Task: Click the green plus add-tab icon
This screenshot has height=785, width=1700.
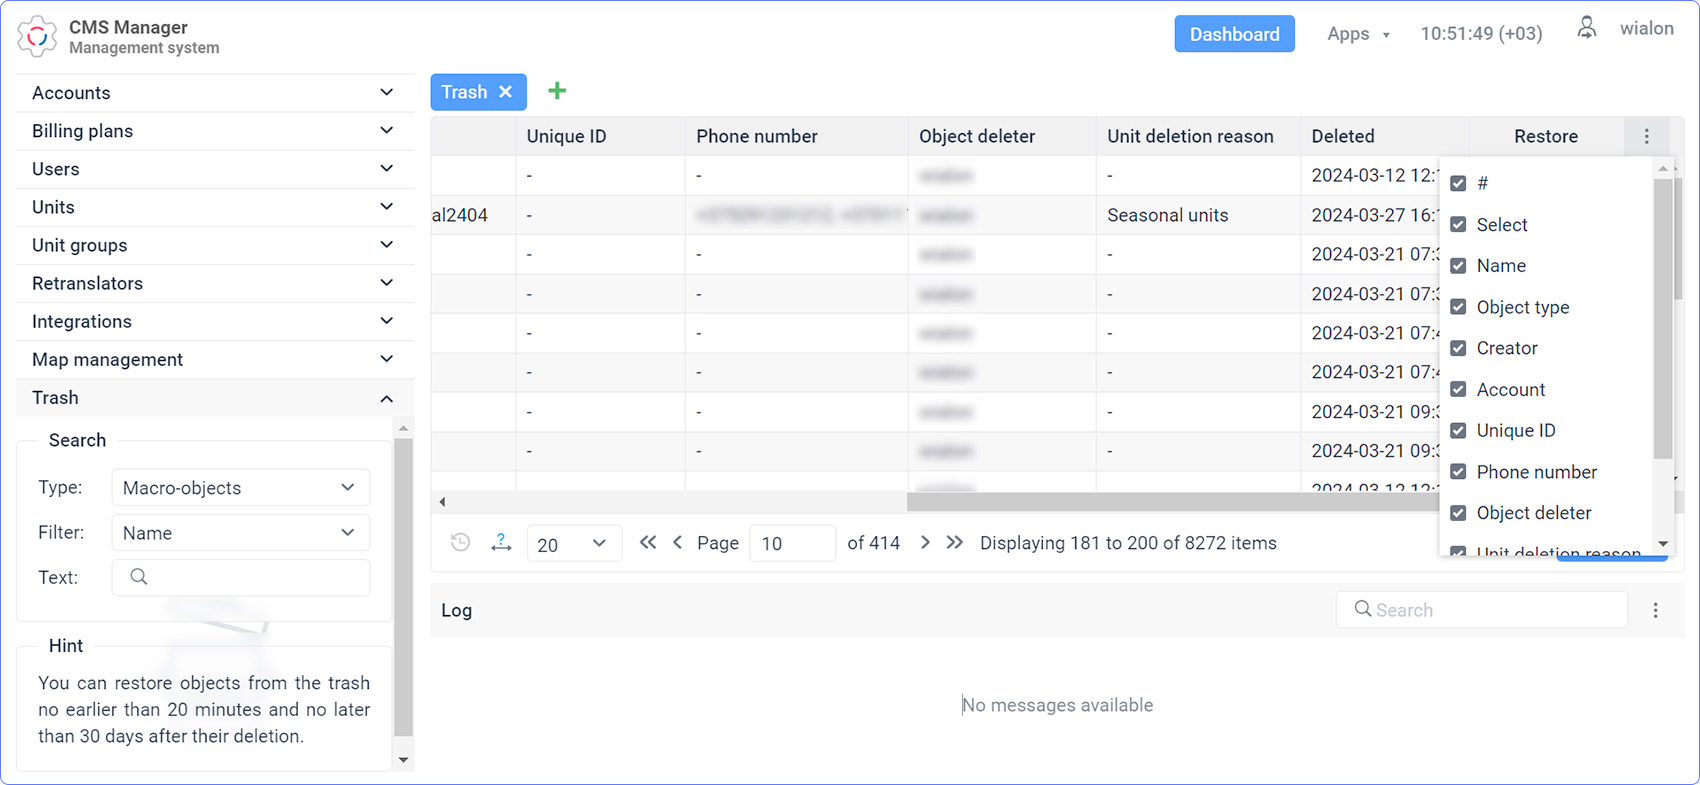Action: [x=557, y=91]
